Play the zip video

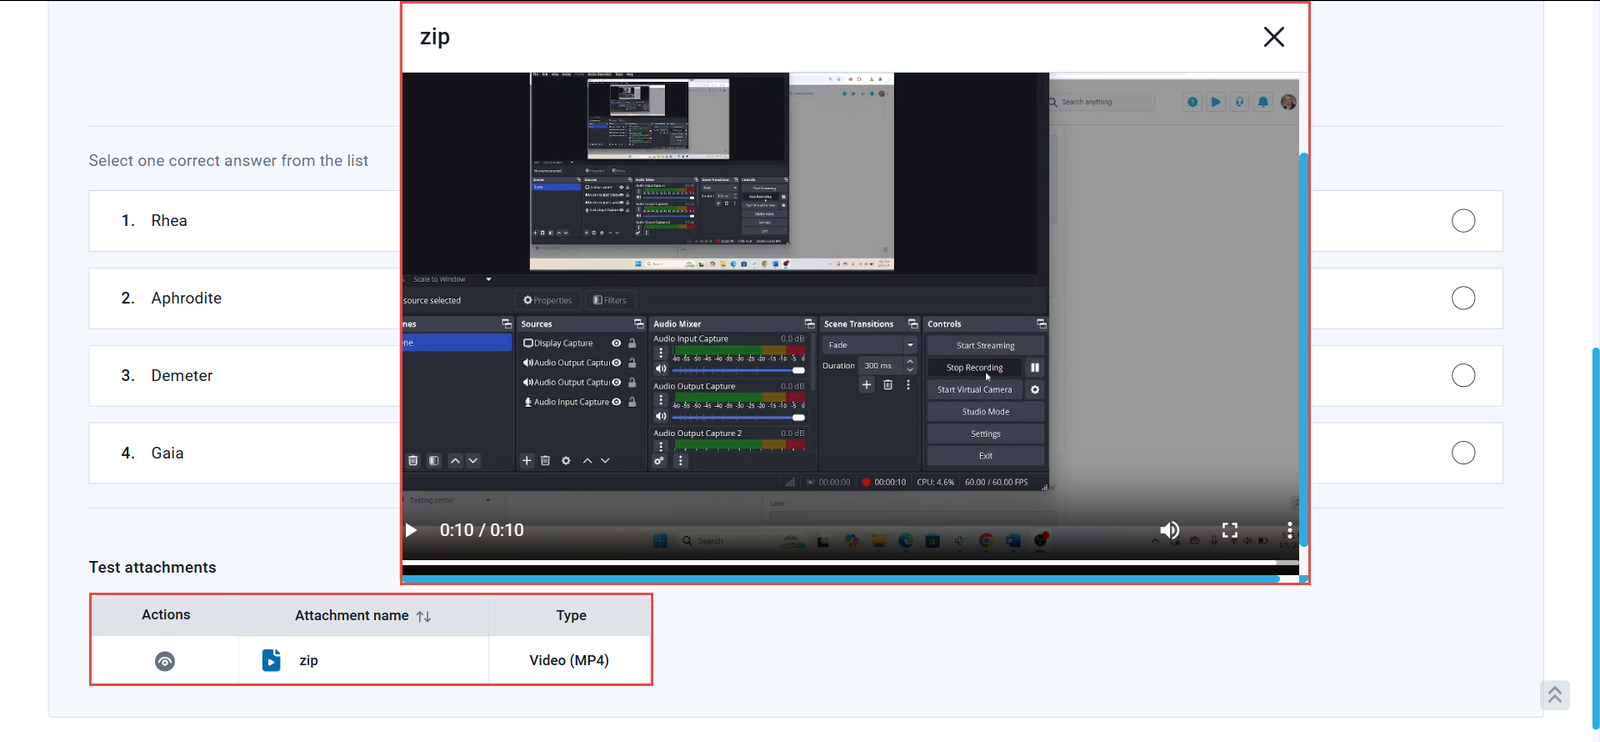411,530
